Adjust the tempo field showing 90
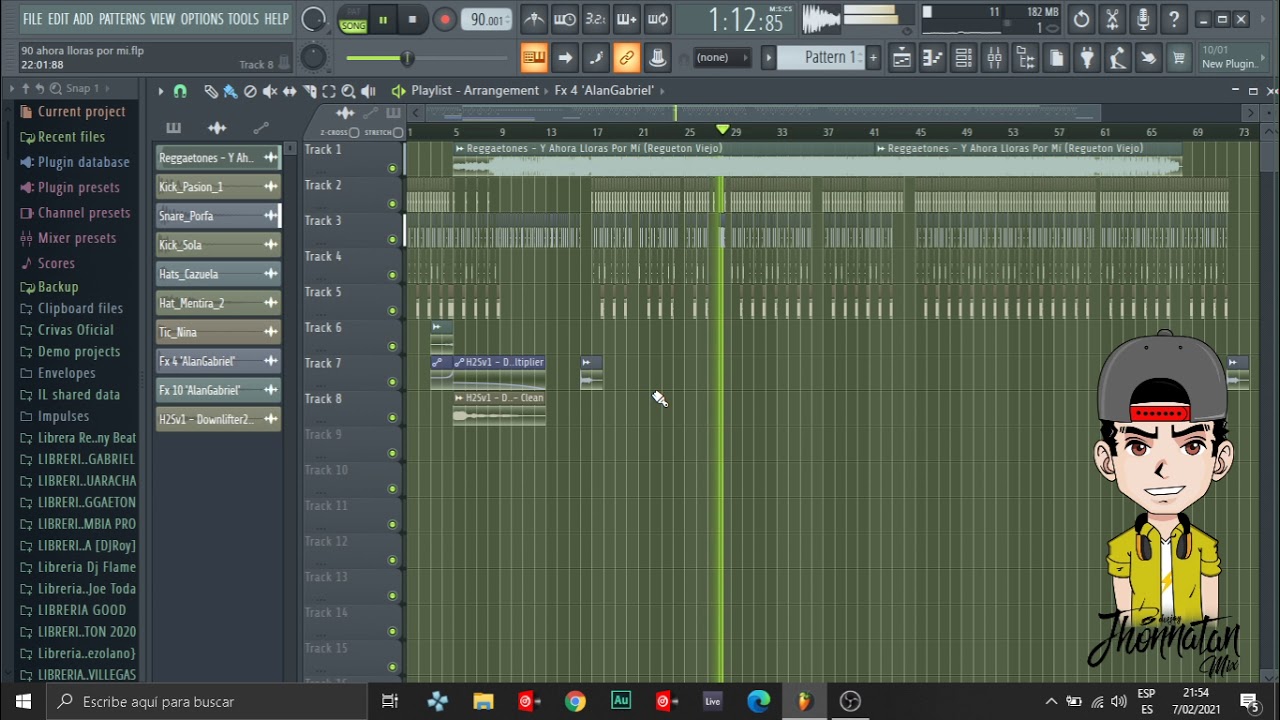The width and height of the screenshot is (1280, 720). coord(488,20)
